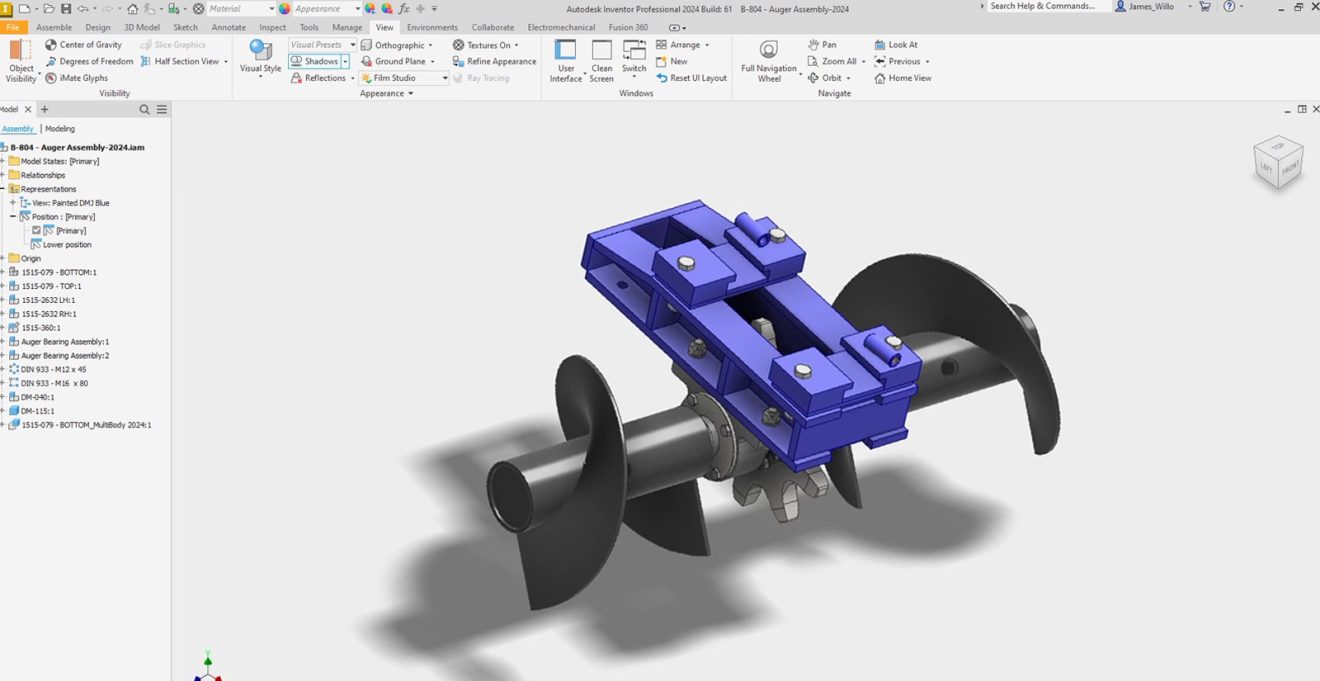
Task: Switch to the Assemble ribbon tab
Action: [x=53, y=27]
